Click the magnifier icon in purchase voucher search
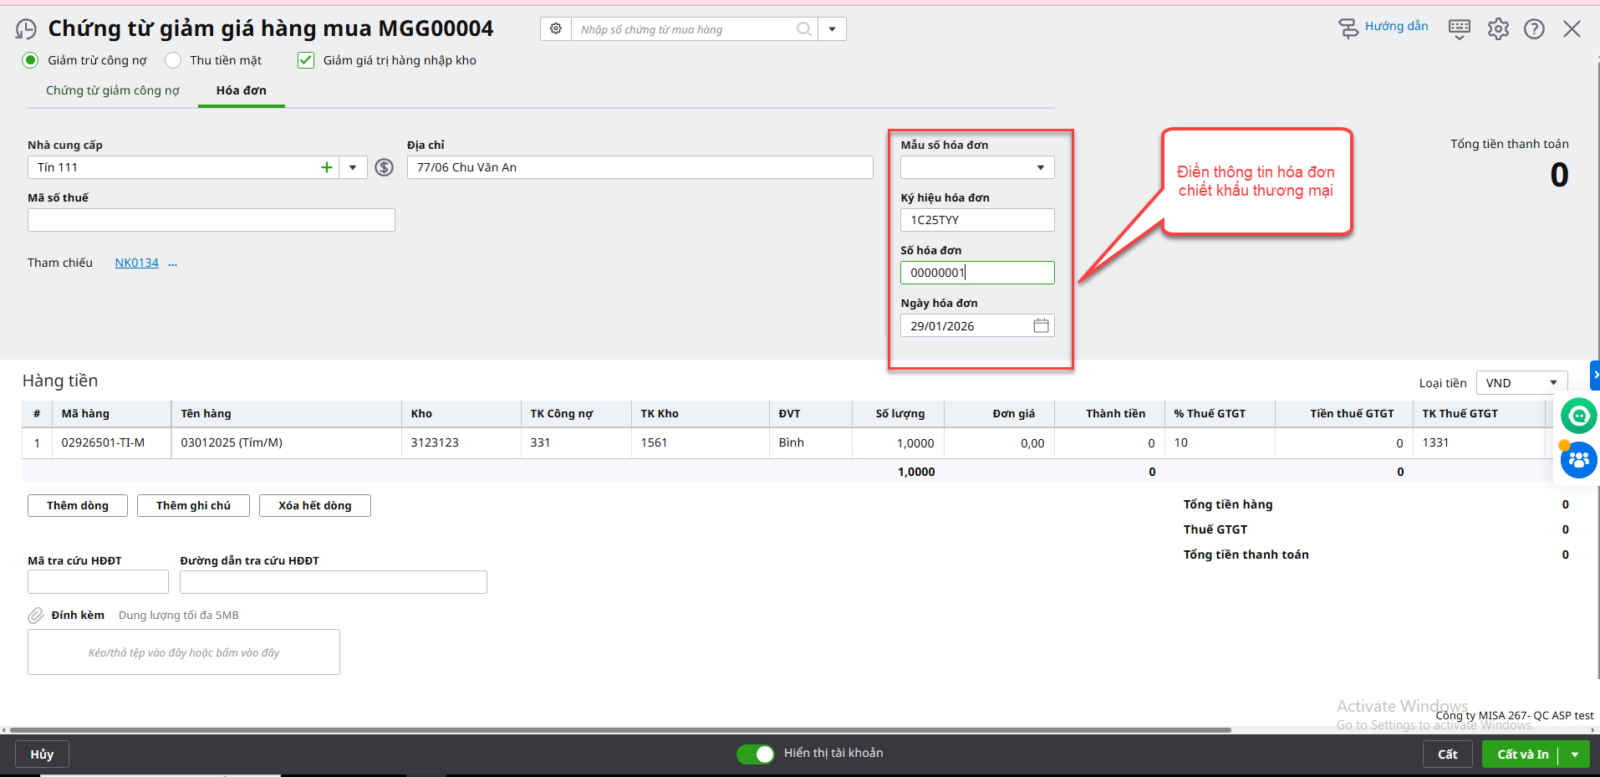Screen dimensions: 1600x777 [x=803, y=29]
